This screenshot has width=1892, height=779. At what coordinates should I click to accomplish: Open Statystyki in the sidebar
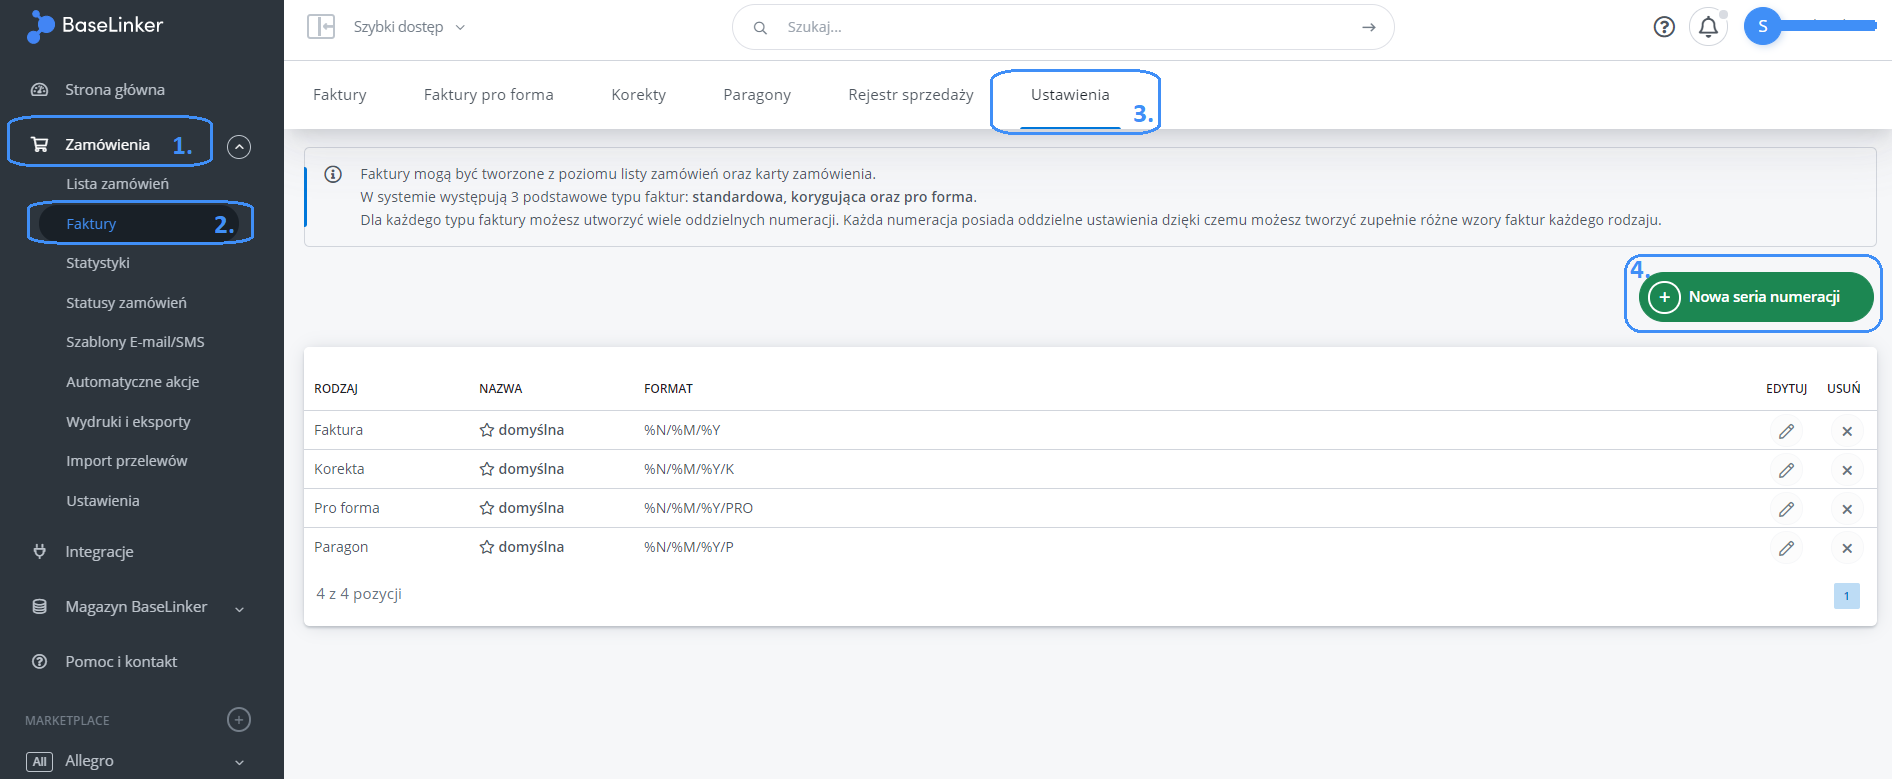click(98, 263)
